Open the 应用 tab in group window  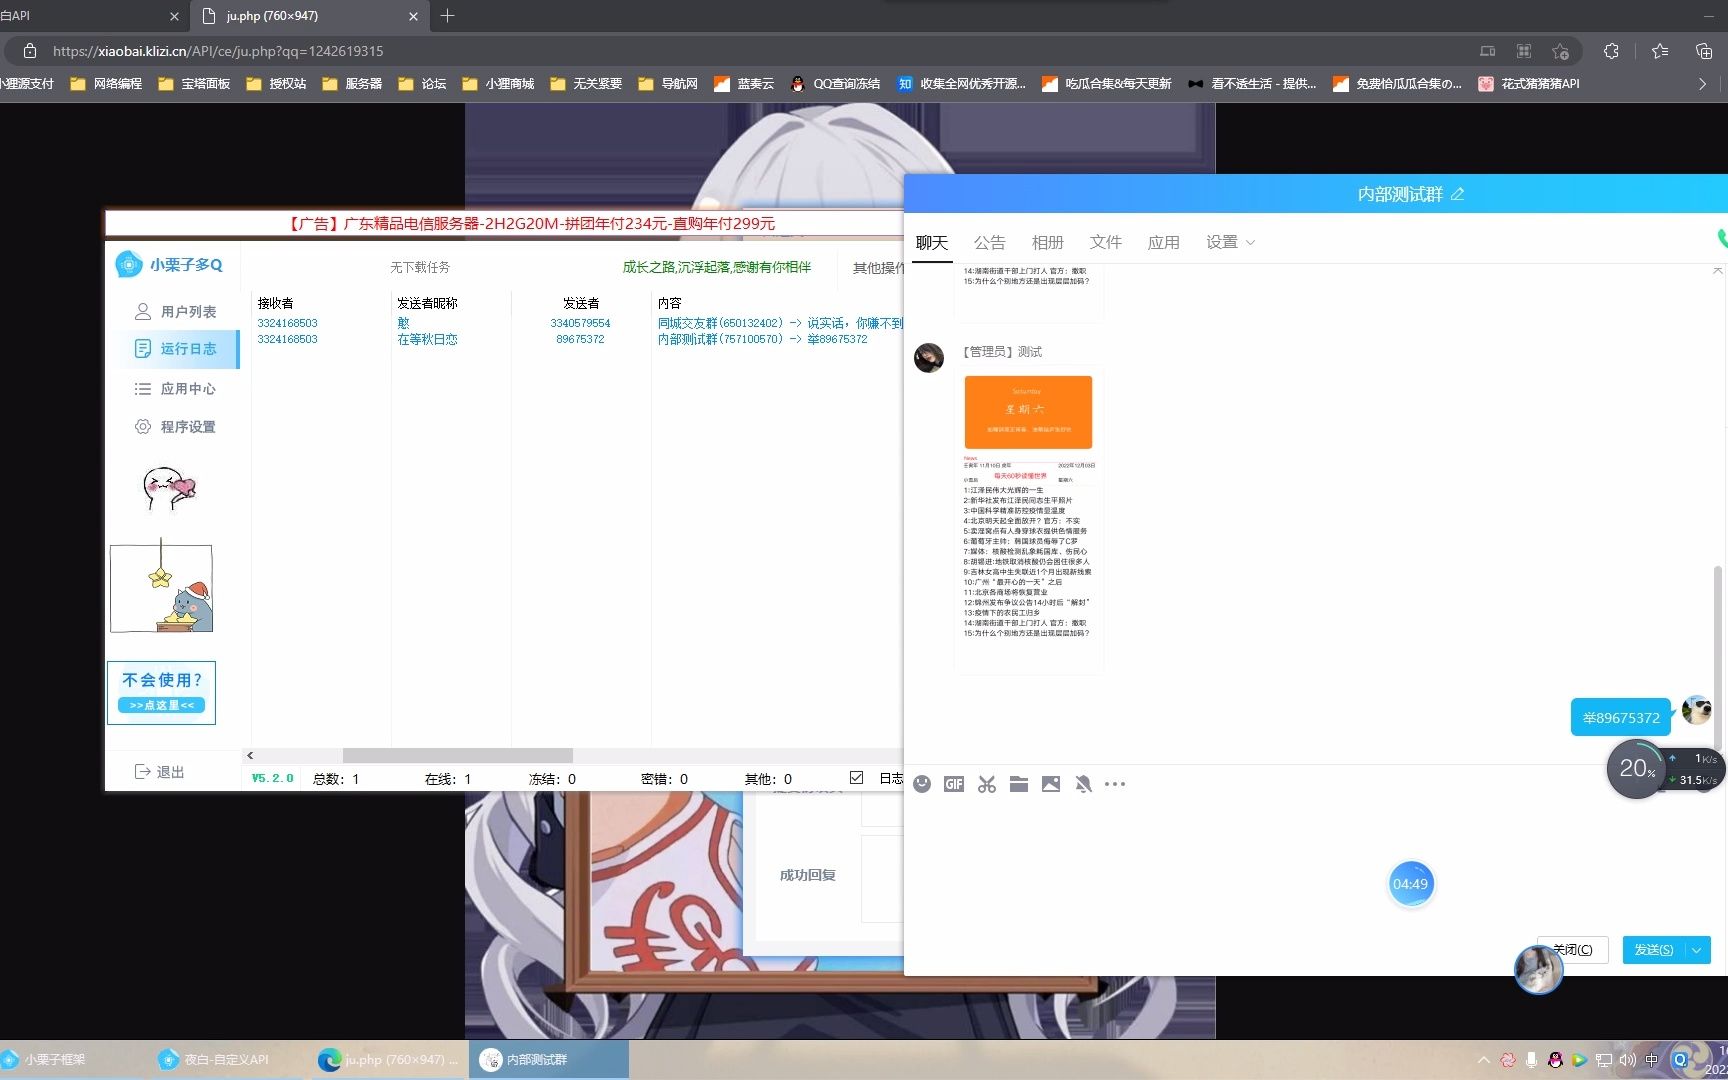[x=1164, y=242]
